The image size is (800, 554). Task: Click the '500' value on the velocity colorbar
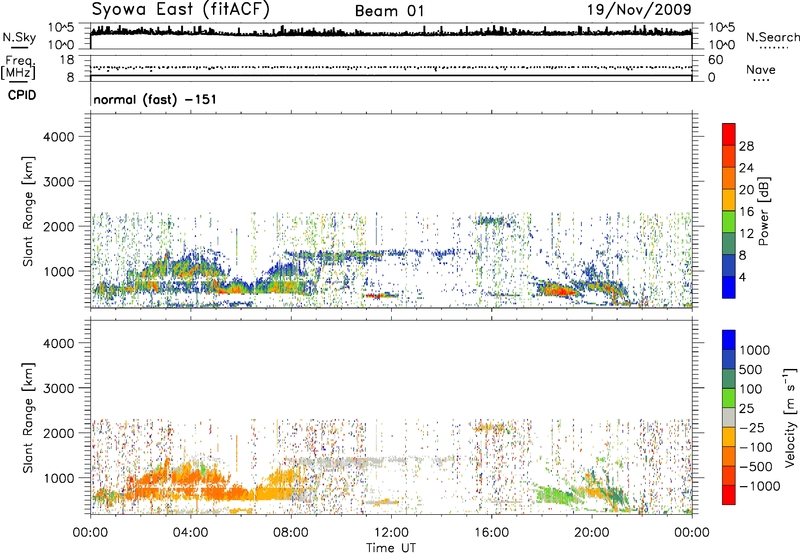pos(751,369)
